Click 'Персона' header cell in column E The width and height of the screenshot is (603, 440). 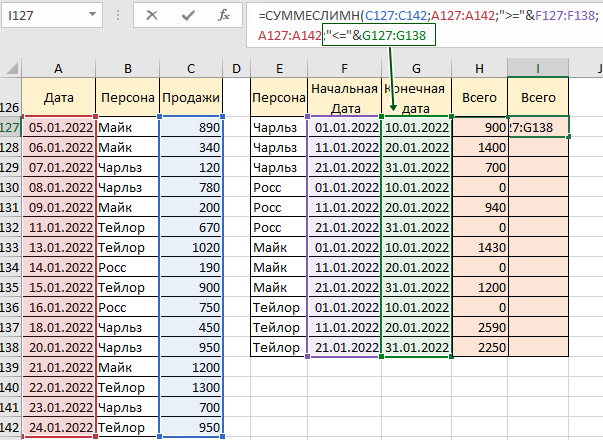pyautogui.click(x=279, y=97)
